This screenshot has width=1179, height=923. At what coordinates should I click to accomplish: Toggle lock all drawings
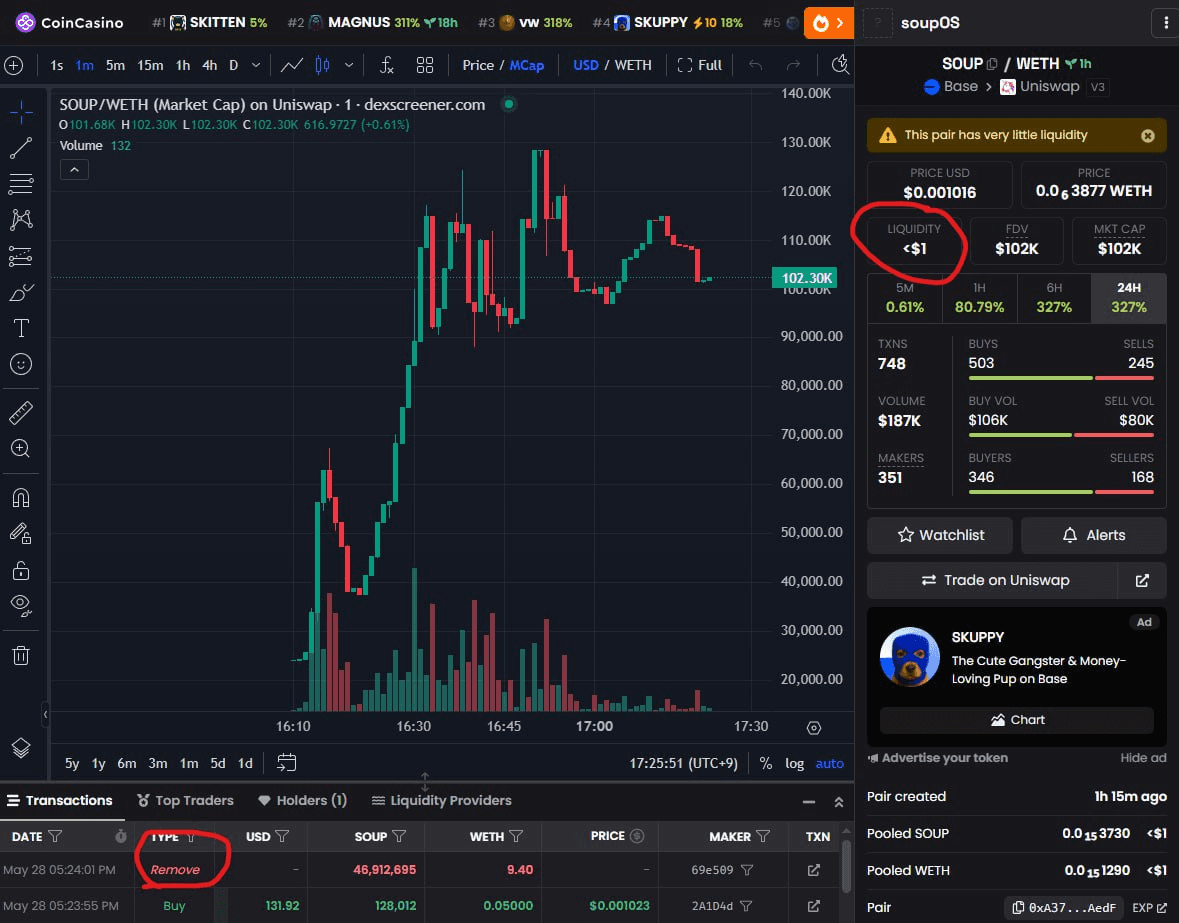[x=21, y=571]
